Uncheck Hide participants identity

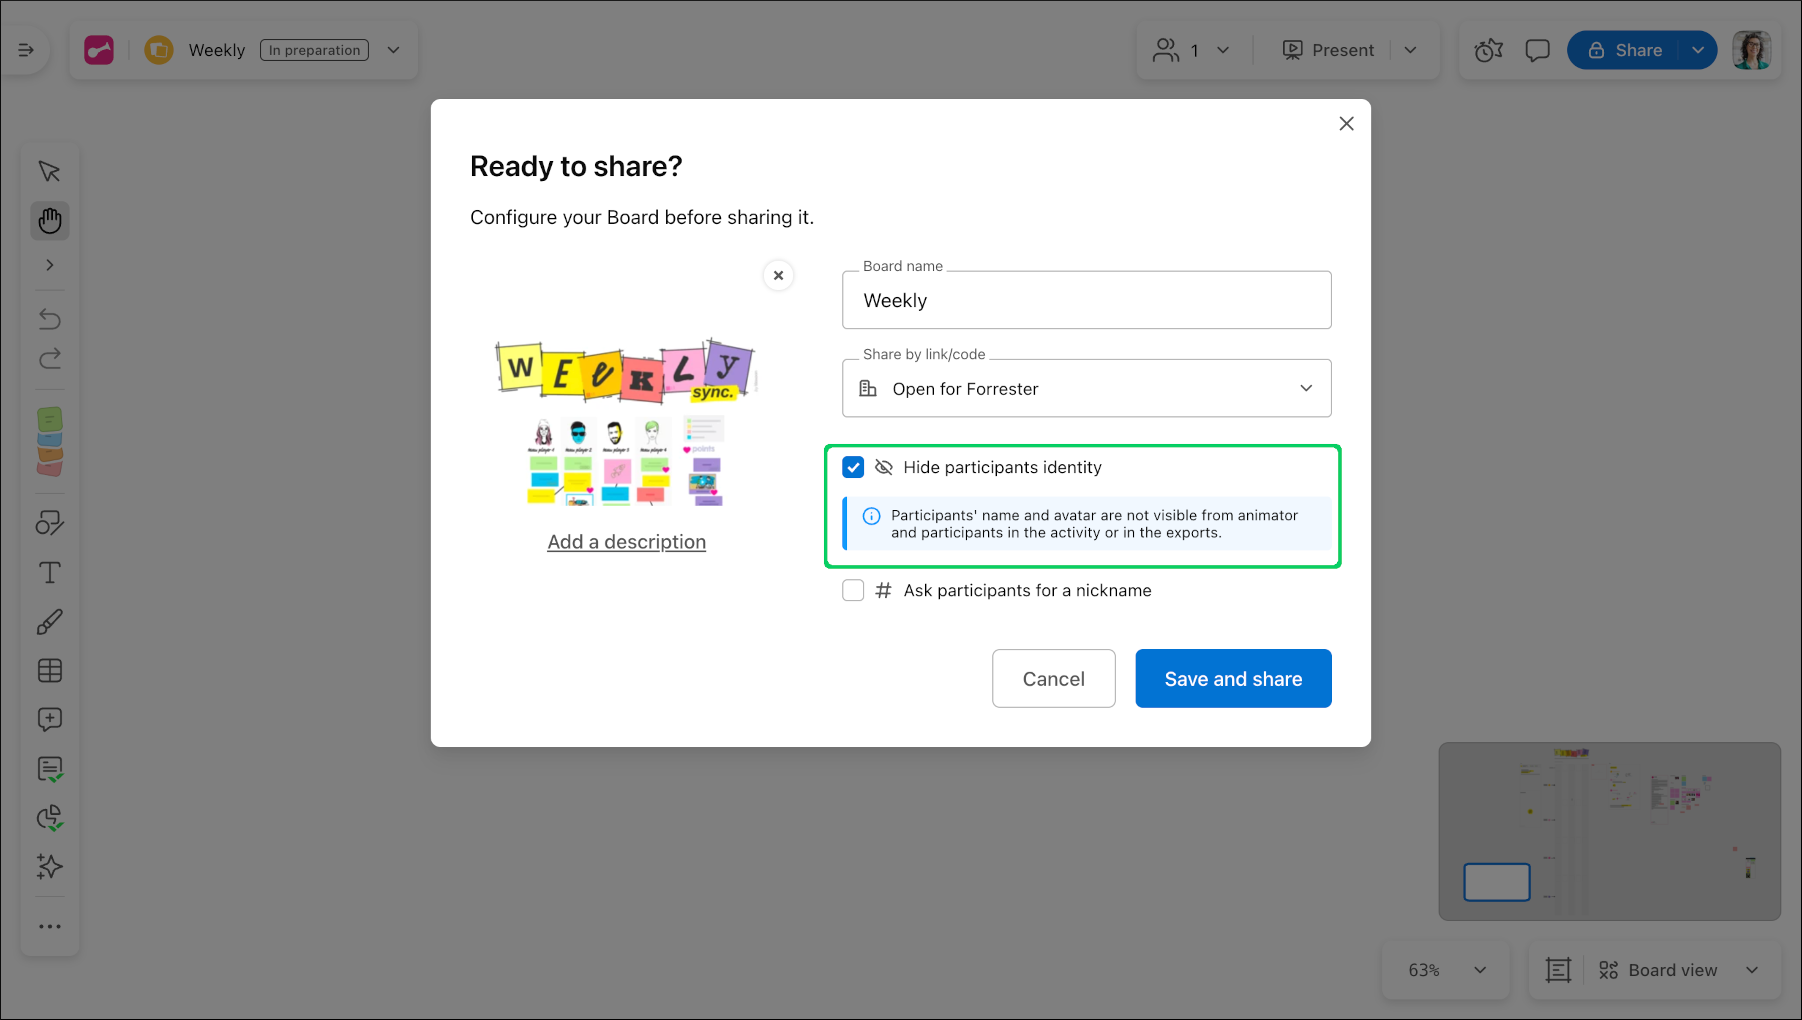pos(853,467)
